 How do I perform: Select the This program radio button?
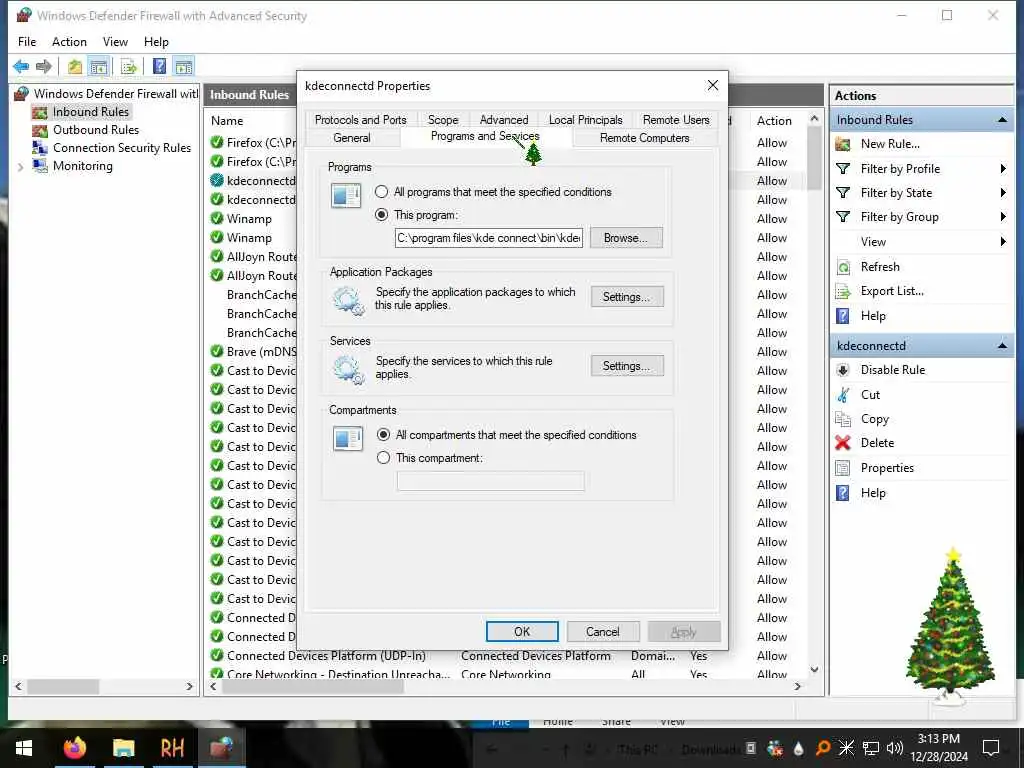[381, 215]
